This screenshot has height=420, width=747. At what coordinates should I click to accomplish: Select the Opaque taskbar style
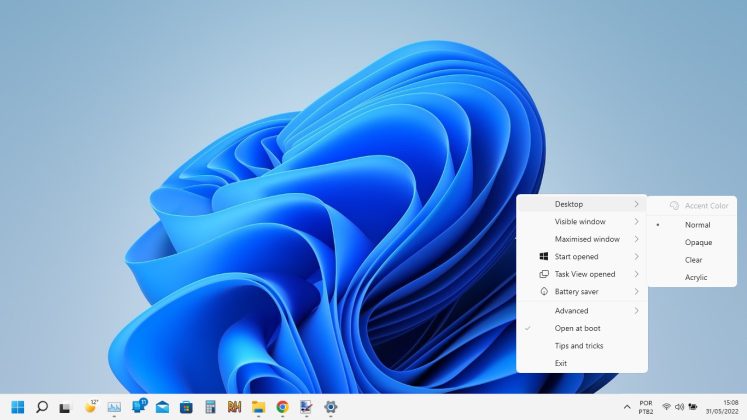[692, 242]
